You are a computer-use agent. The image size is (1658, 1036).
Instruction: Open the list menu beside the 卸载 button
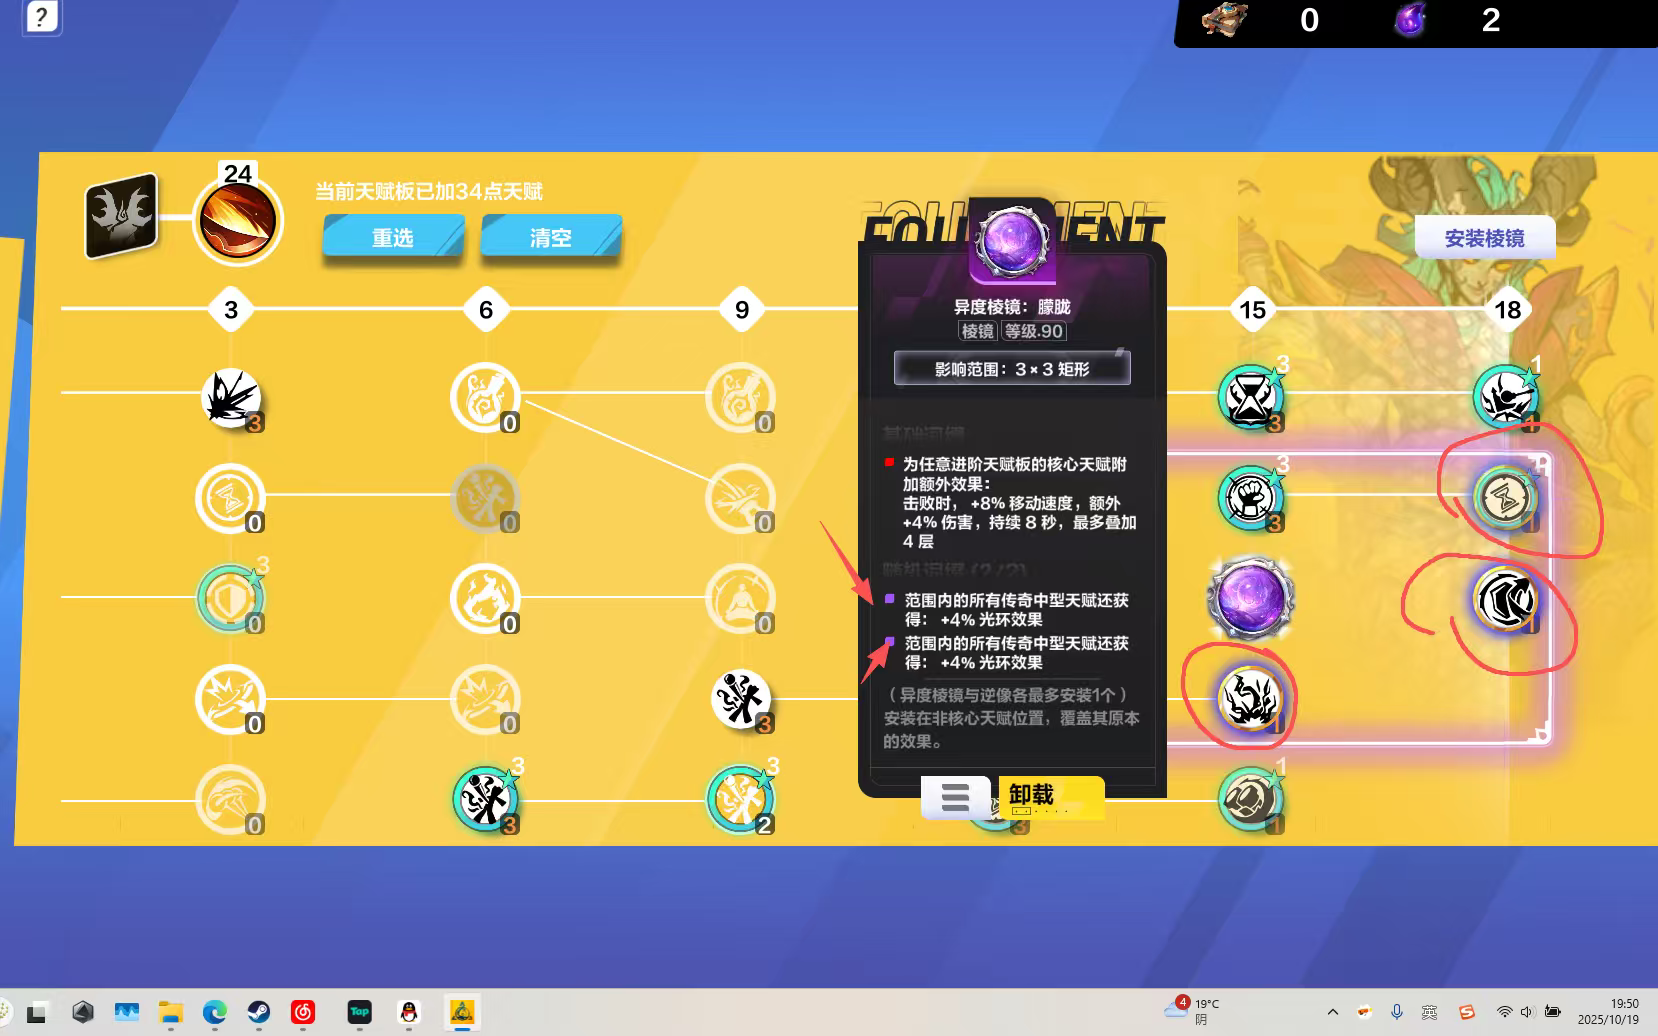[954, 796]
